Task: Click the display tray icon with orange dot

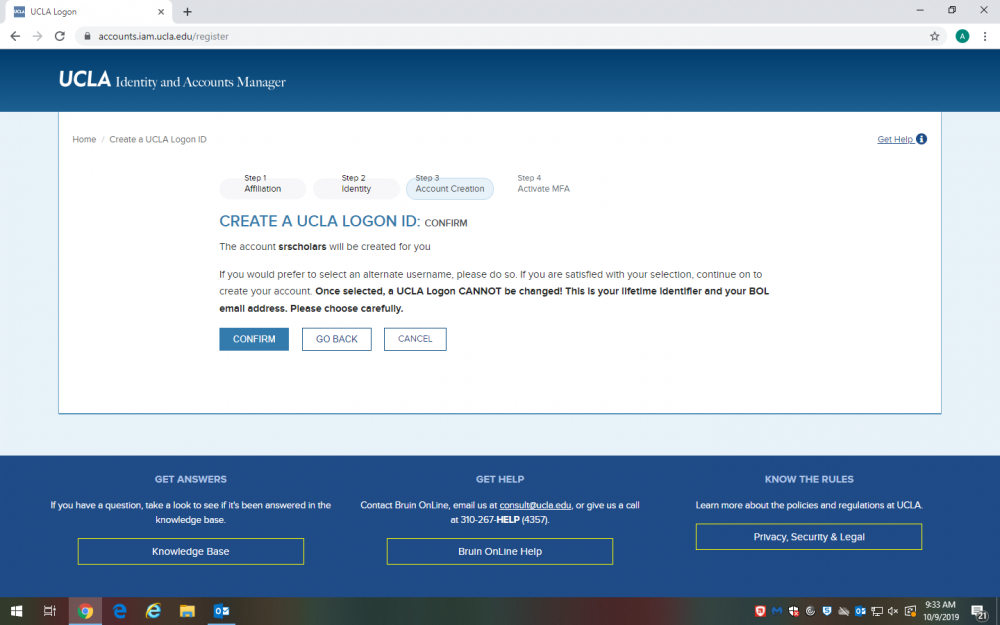Action: (x=910, y=611)
